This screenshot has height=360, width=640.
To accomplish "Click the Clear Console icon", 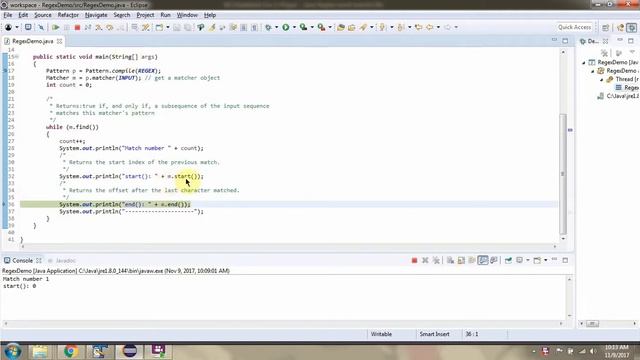I will (450, 260).
